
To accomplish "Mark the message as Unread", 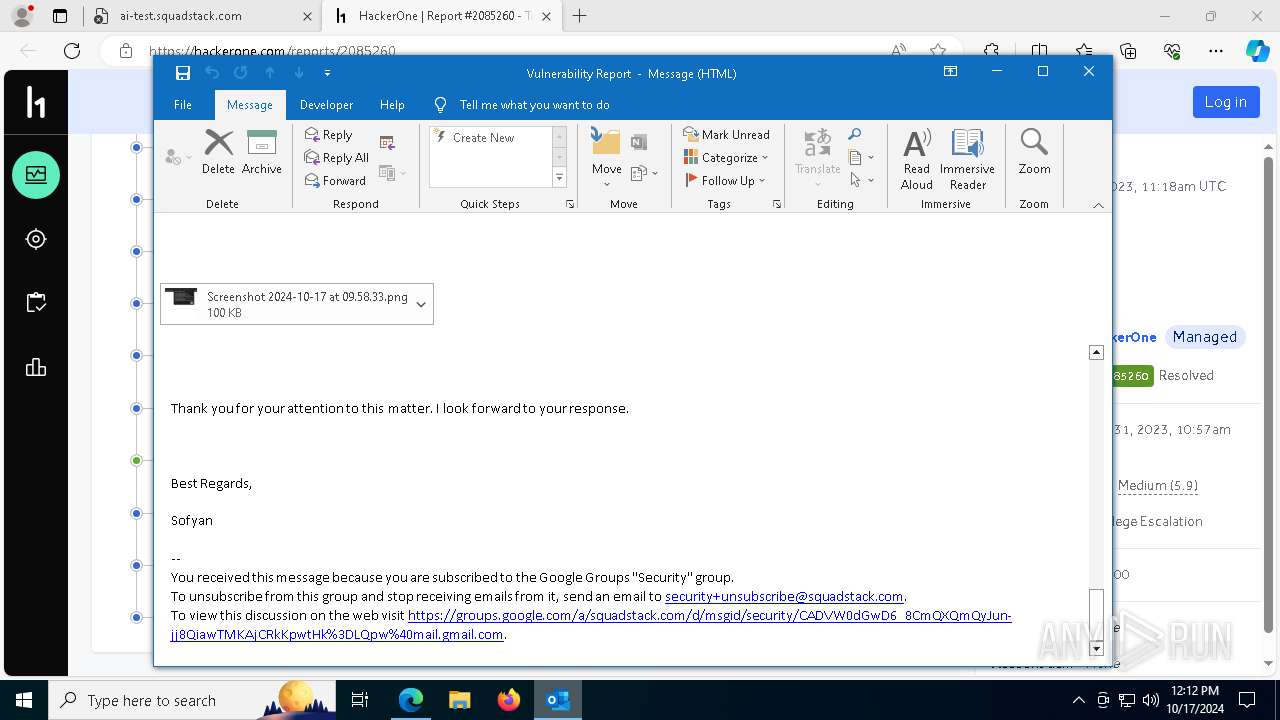I will tap(726, 135).
